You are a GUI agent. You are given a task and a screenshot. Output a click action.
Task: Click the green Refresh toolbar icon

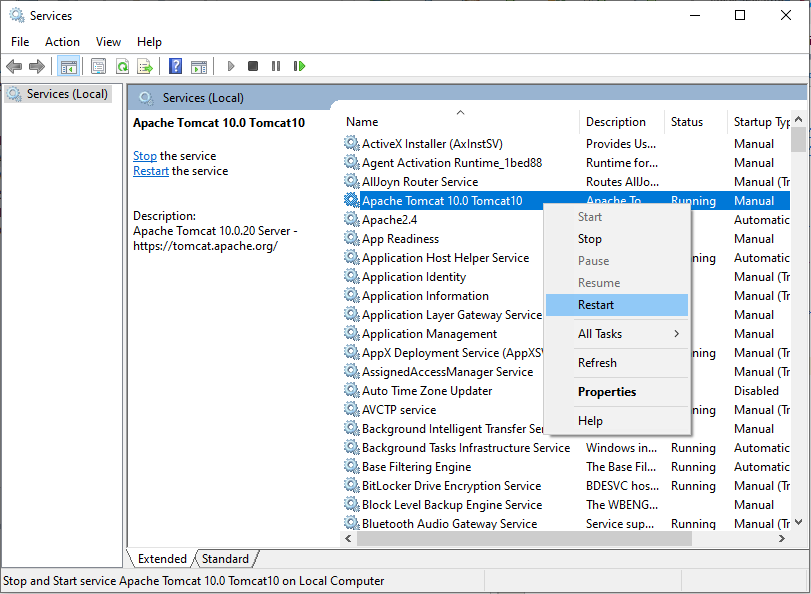tap(123, 66)
